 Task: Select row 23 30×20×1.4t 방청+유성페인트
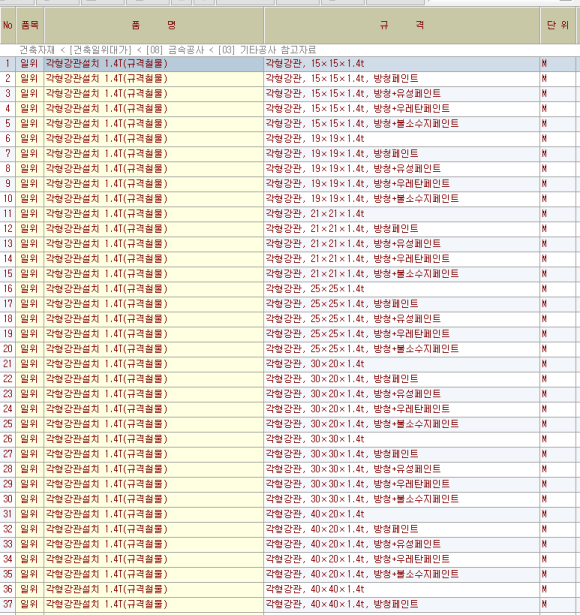tap(353, 394)
